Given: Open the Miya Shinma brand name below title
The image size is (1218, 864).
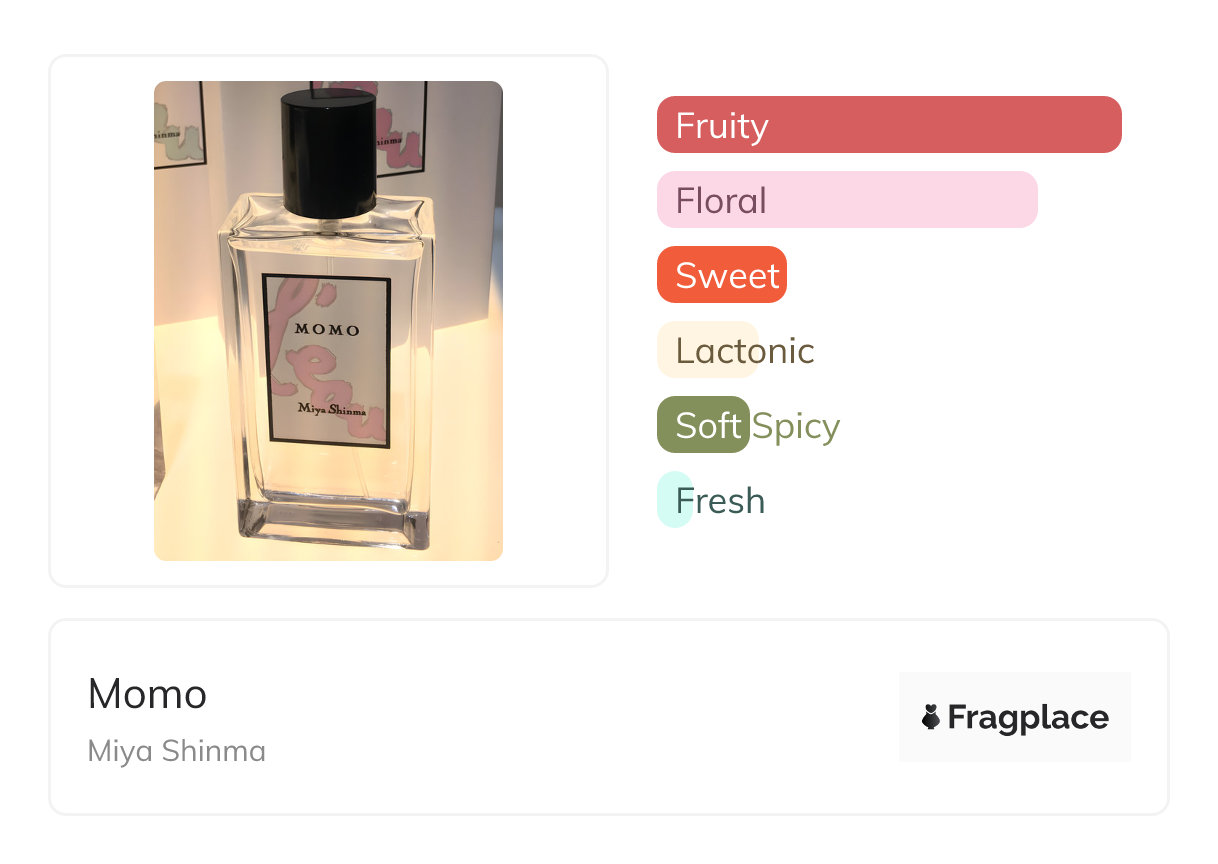Looking at the screenshot, I should click(176, 751).
